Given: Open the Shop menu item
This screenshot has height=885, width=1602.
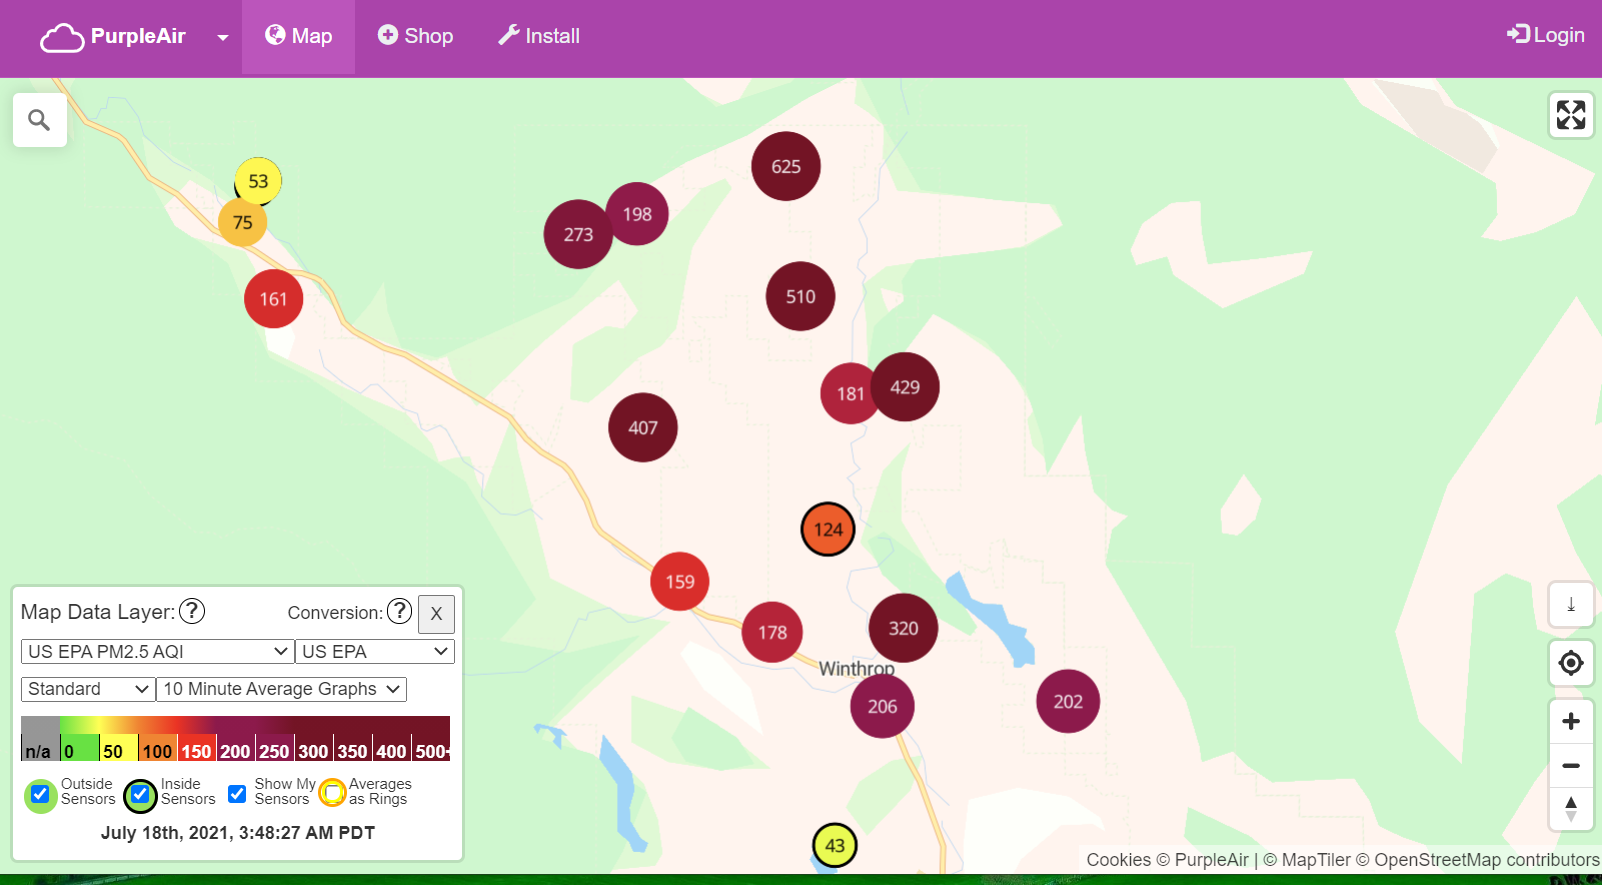Looking at the screenshot, I should [x=415, y=36].
